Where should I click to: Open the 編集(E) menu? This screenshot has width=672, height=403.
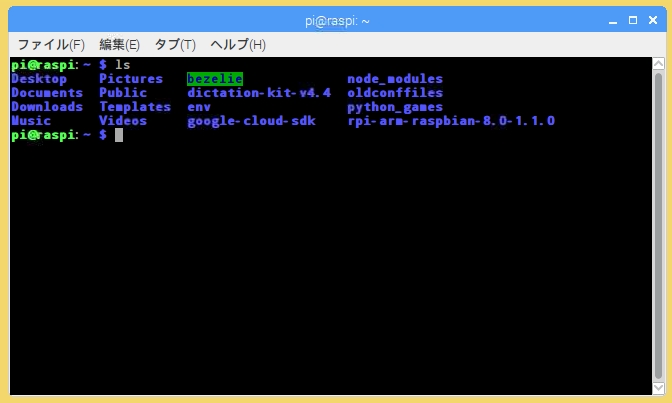point(119,45)
